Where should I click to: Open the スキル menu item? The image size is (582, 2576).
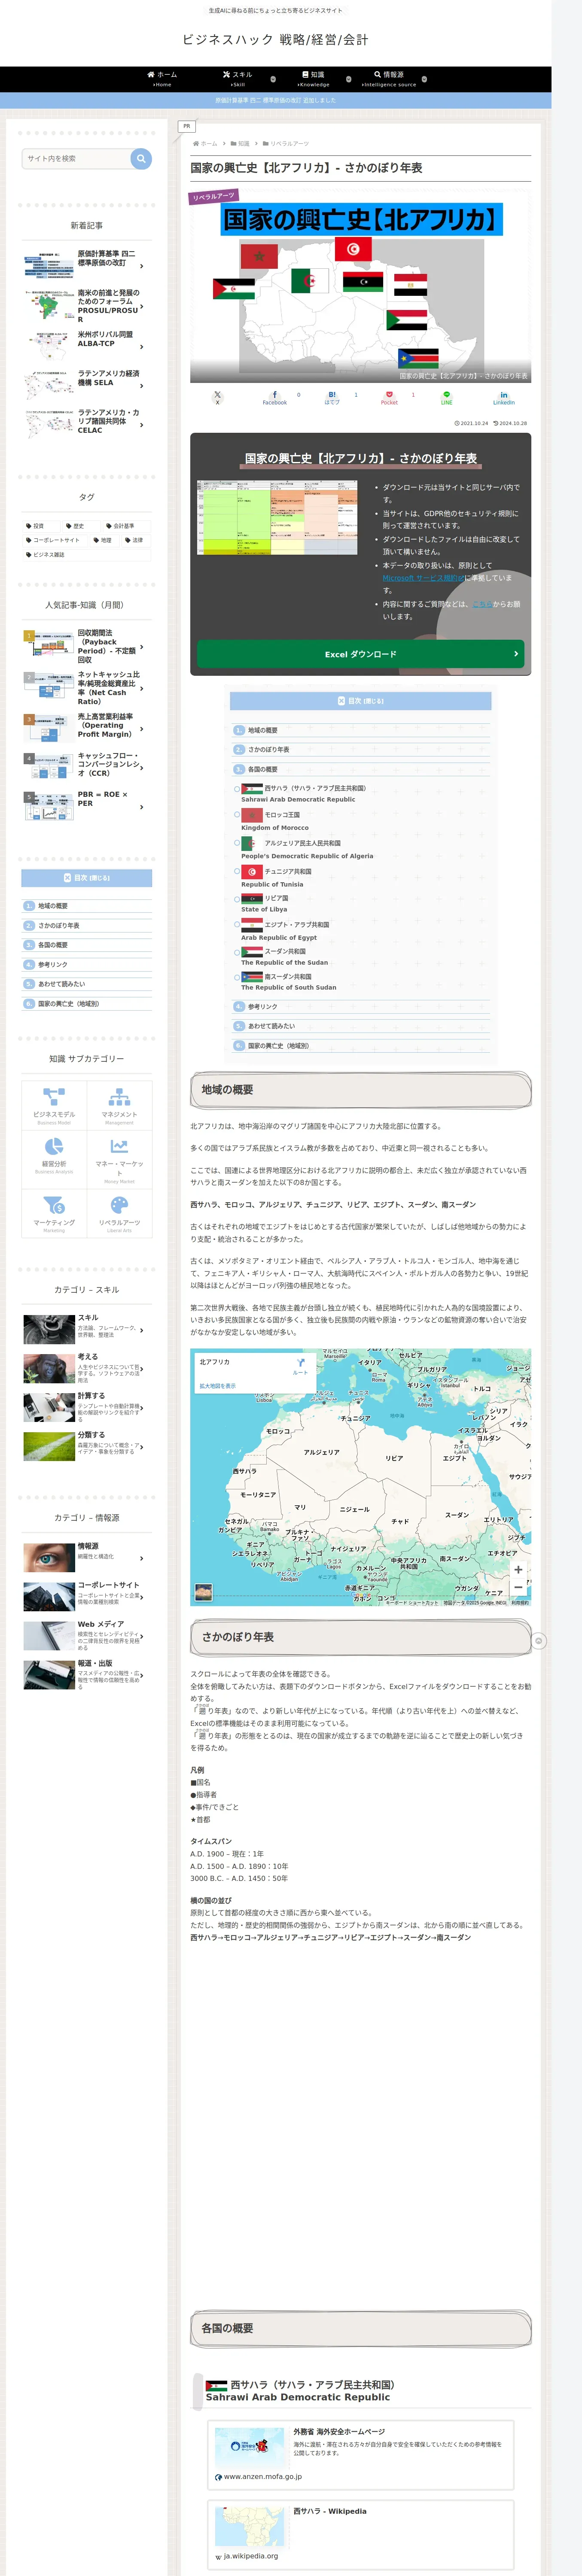[238, 79]
